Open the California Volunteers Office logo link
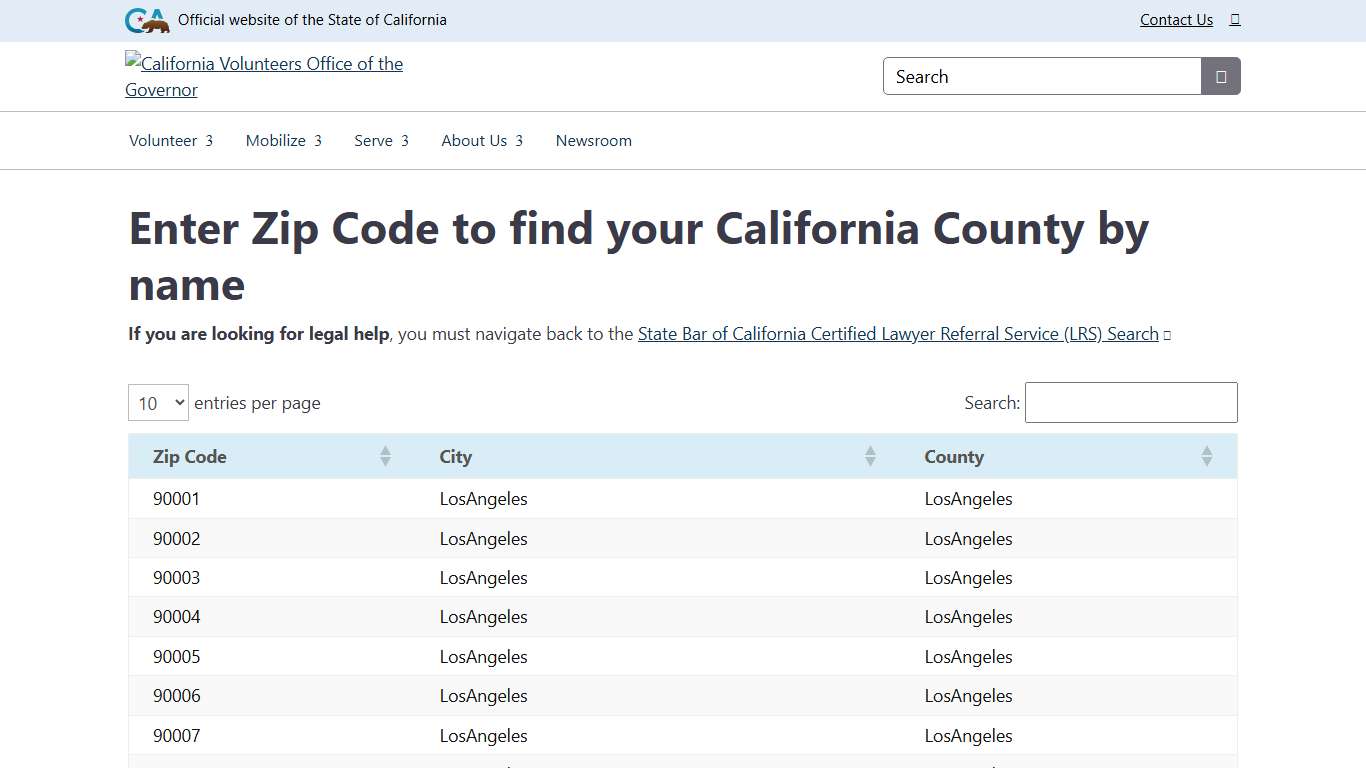1366x768 pixels. tap(263, 76)
